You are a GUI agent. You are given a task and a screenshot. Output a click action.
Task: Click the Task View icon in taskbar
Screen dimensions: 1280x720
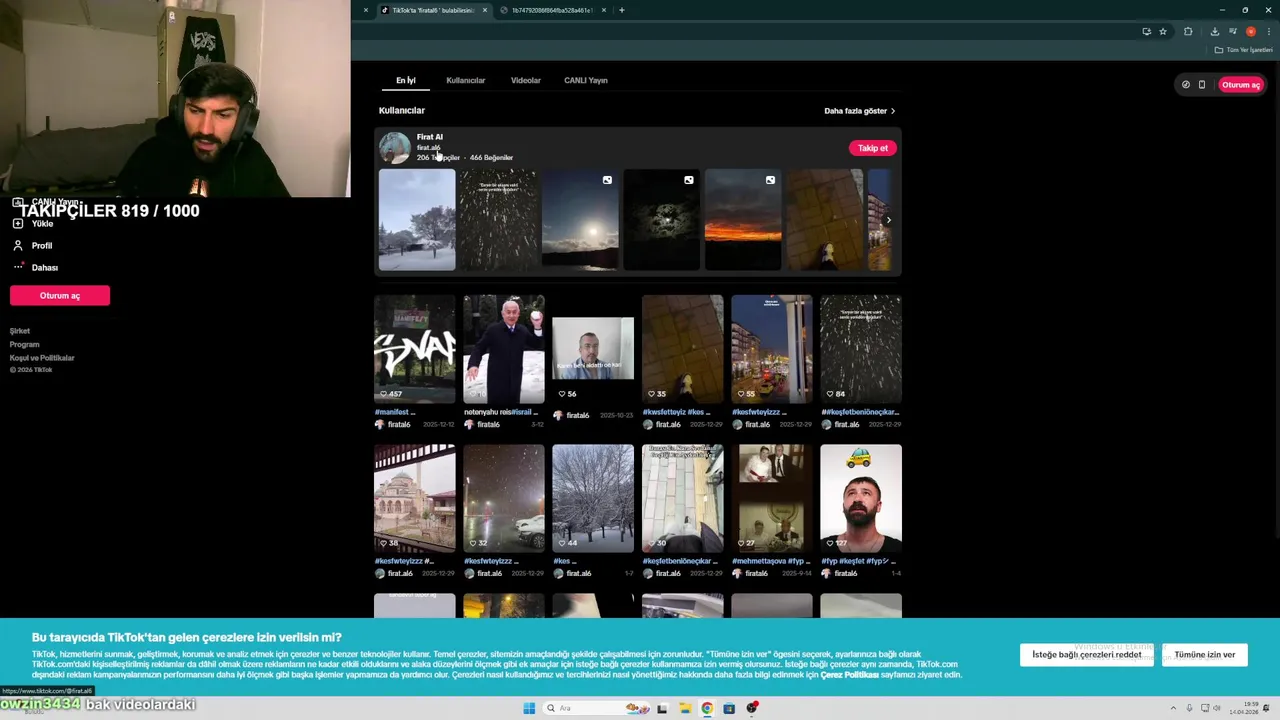point(662,708)
